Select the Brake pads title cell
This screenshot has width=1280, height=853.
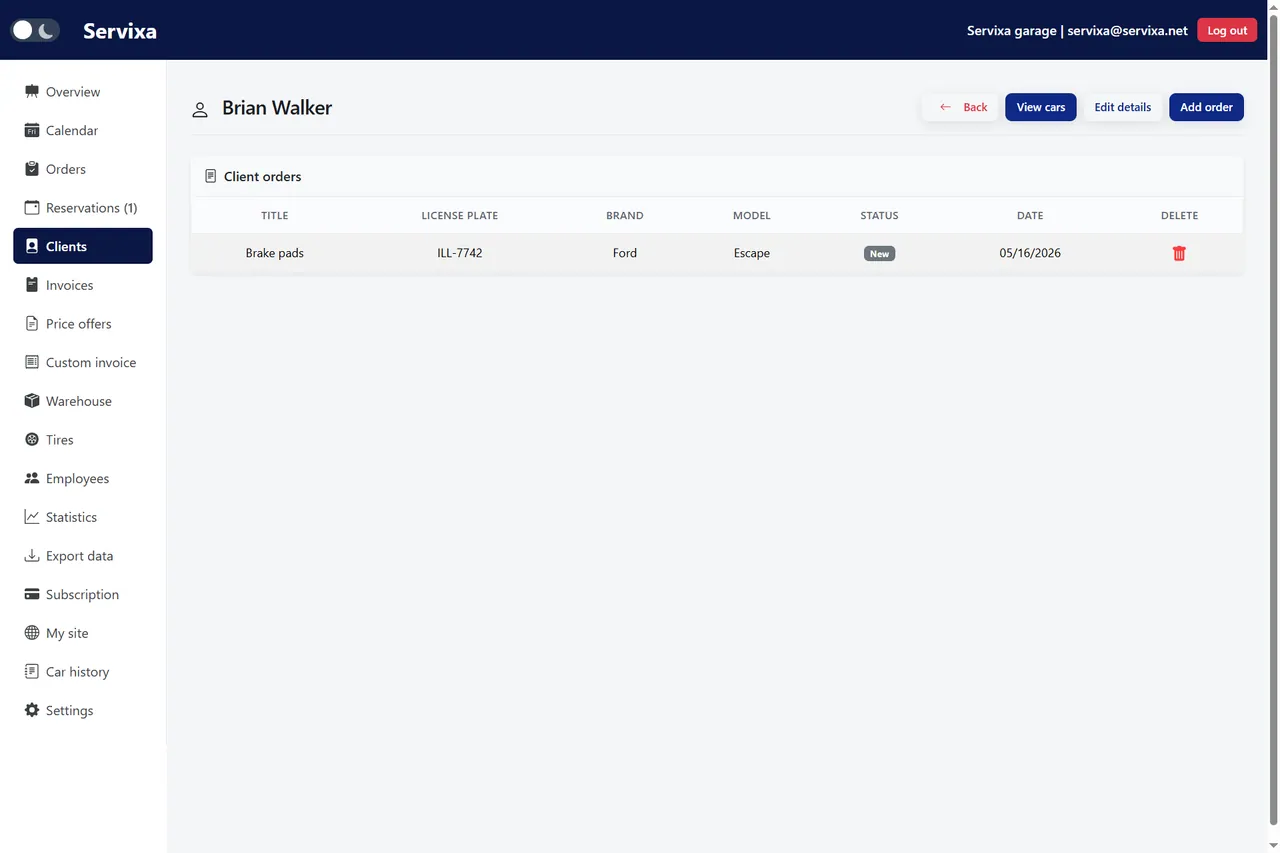tap(275, 253)
